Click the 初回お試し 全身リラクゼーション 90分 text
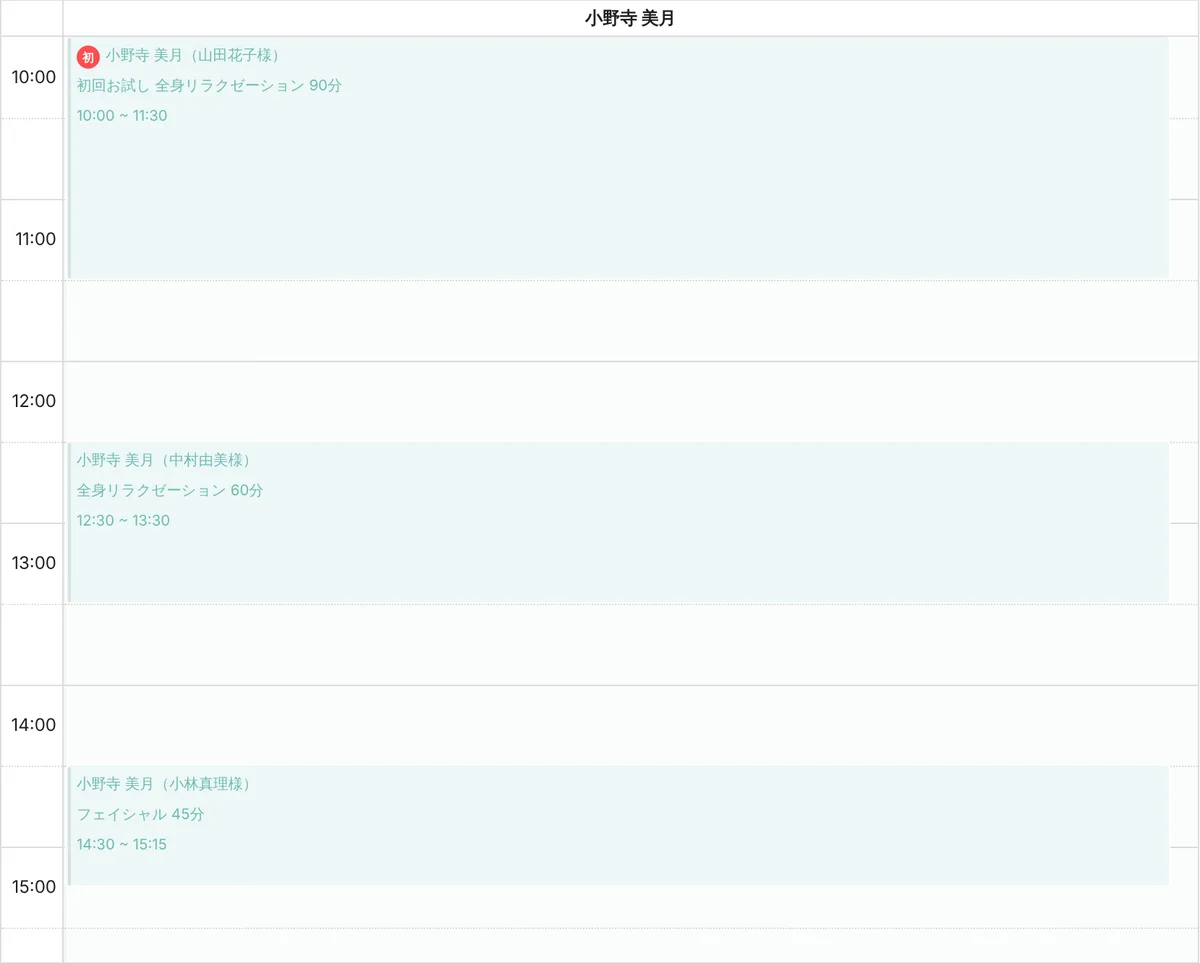 click(209, 86)
